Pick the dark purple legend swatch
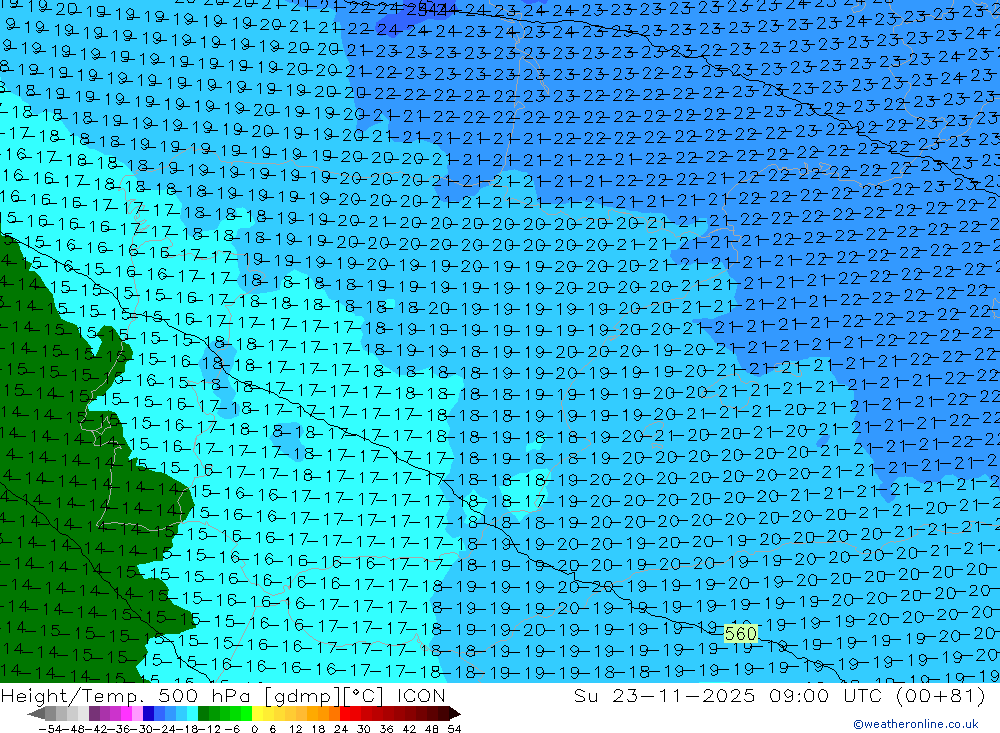 (x=94, y=713)
